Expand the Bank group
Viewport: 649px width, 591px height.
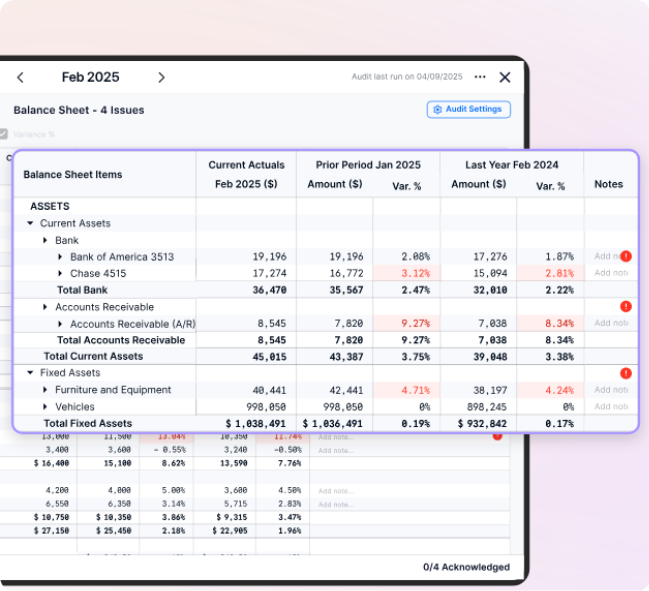[x=46, y=241]
